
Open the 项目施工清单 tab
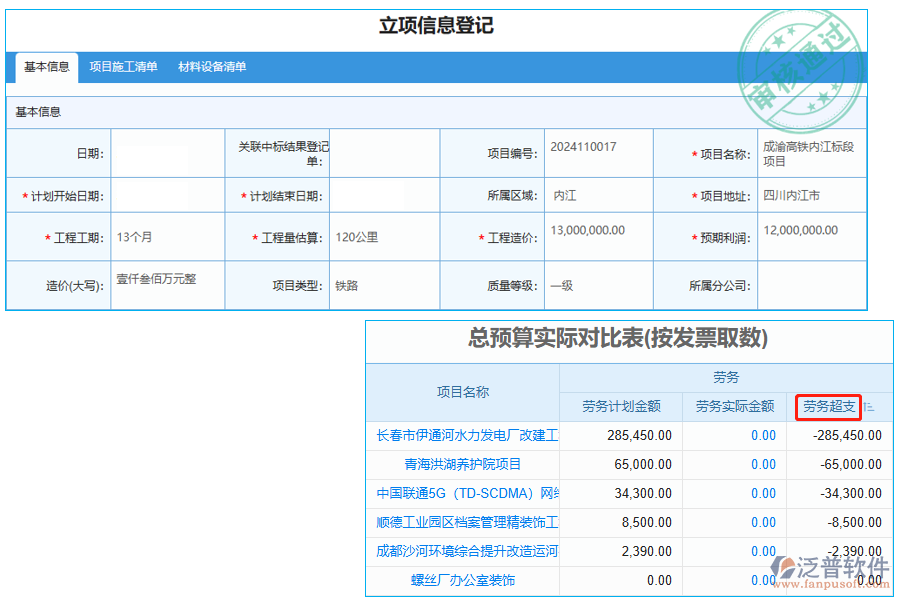pyautogui.click(x=123, y=67)
